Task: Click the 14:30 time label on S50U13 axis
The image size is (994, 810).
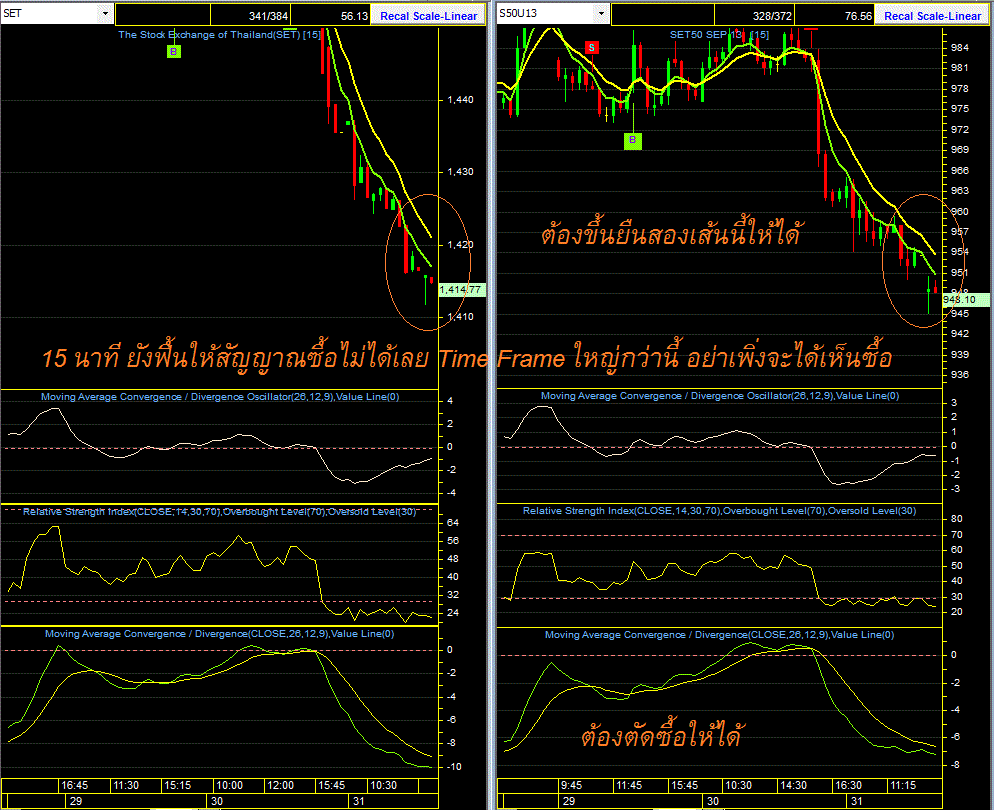Action: click(793, 785)
